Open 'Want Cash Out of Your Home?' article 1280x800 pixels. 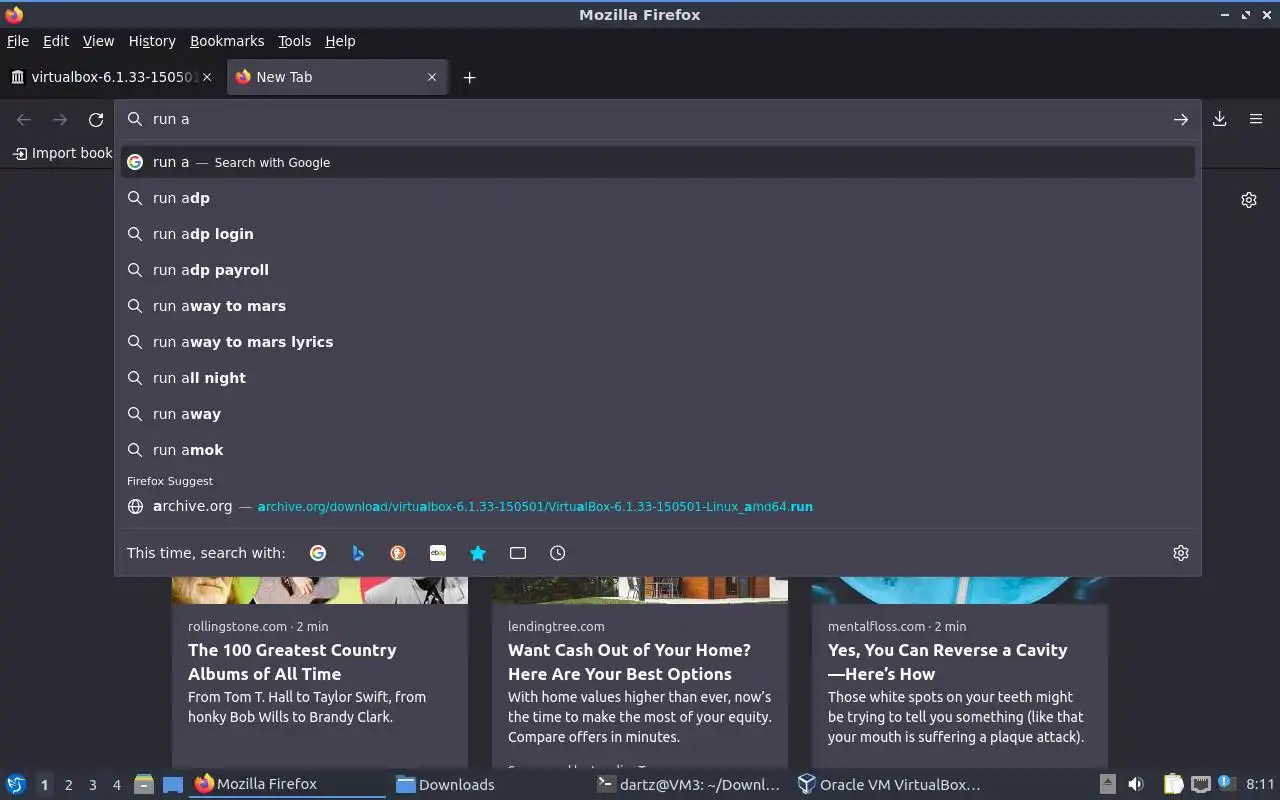tap(629, 662)
